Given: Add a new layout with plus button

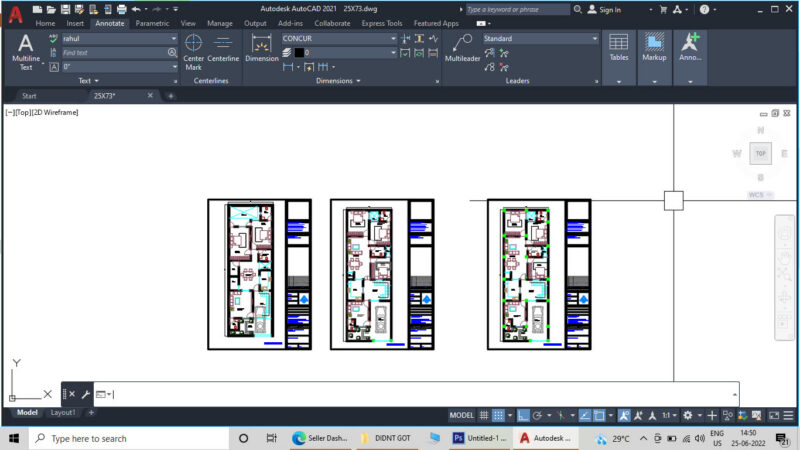Looking at the screenshot, I should (91, 412).
